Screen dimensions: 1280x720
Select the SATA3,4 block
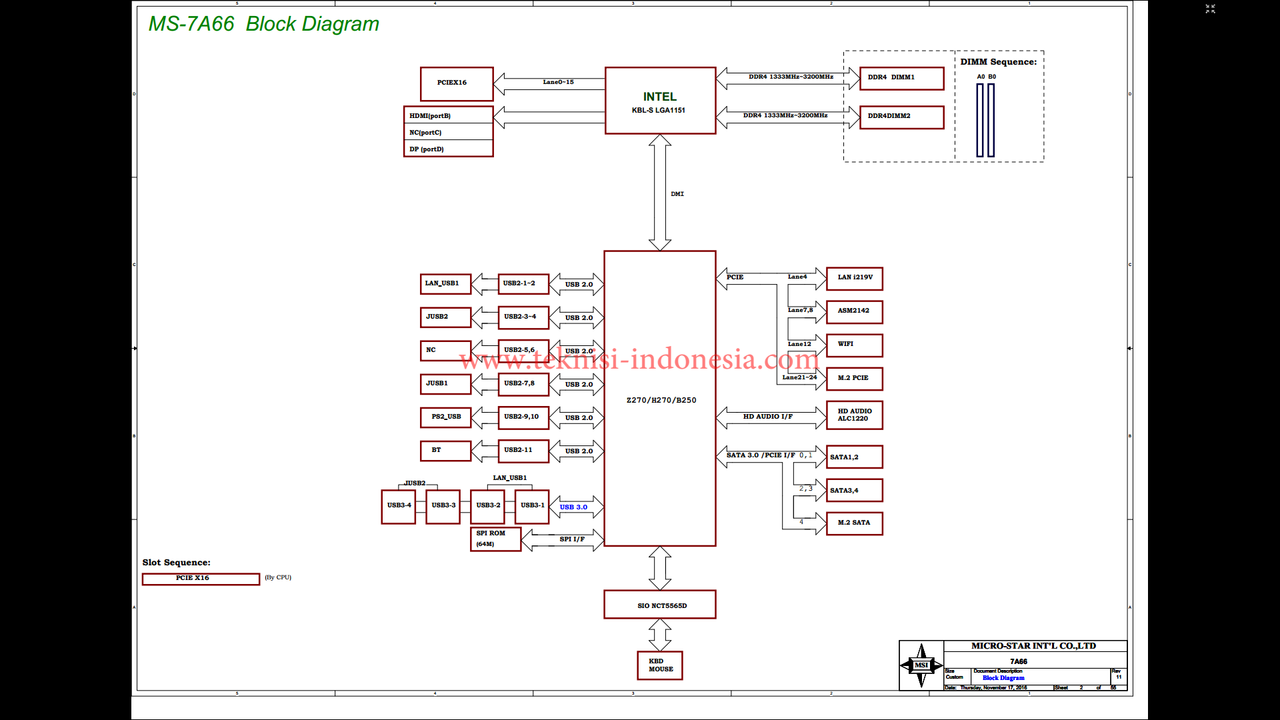(854, 490)
